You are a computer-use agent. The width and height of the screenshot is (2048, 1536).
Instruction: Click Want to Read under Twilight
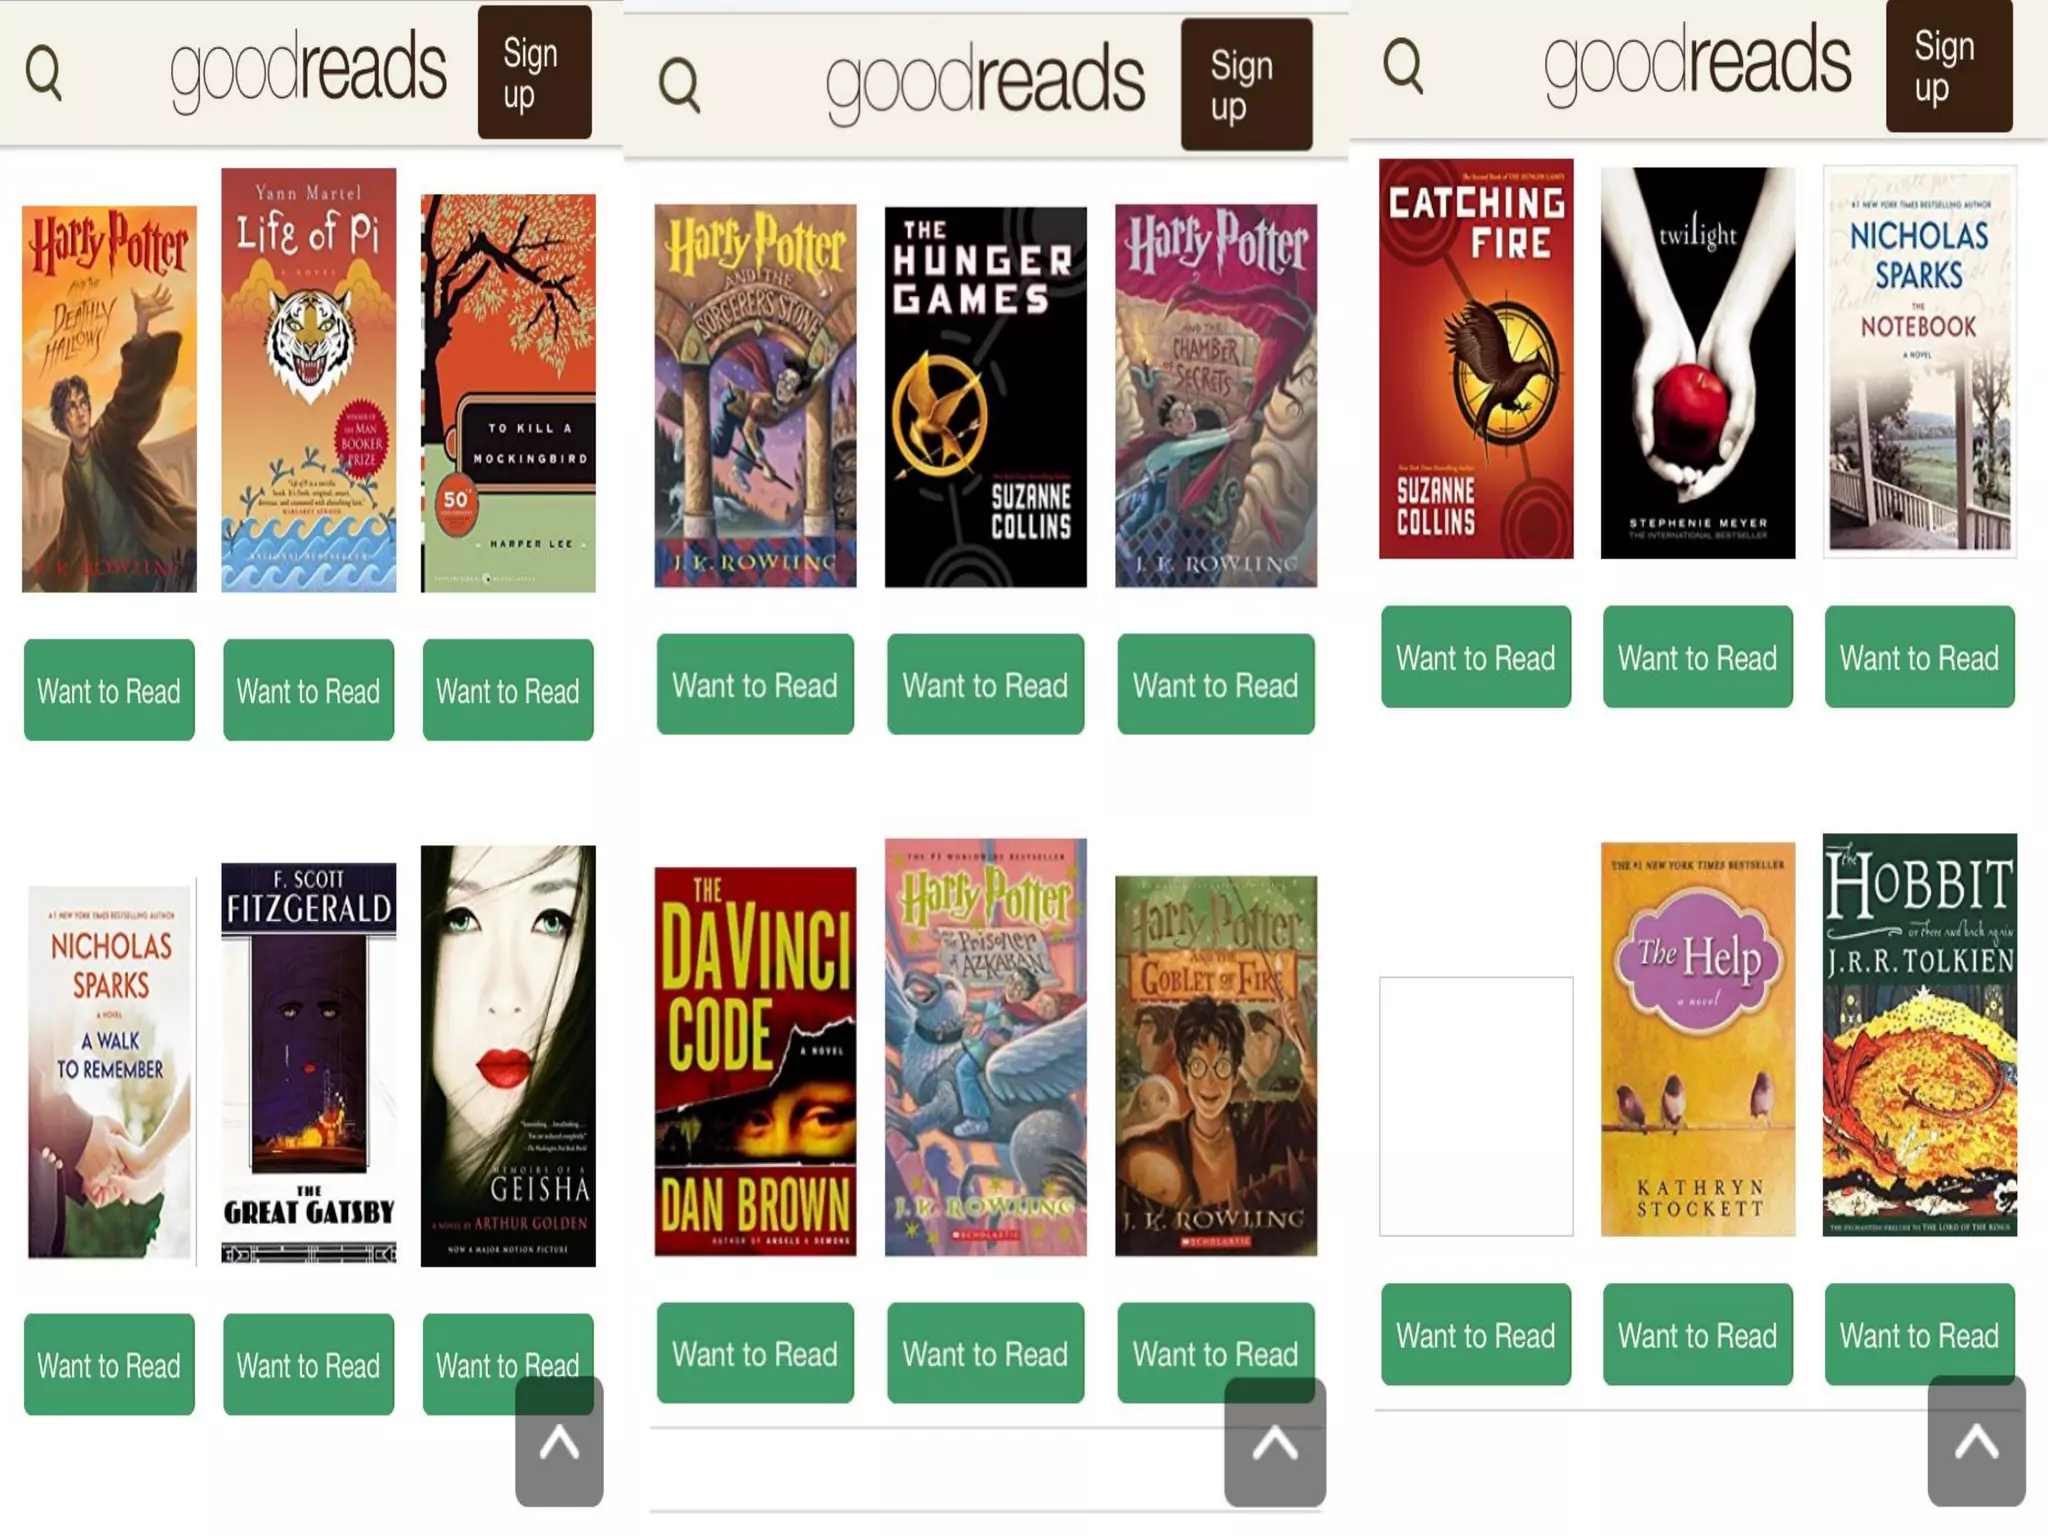coord(1697,657)
